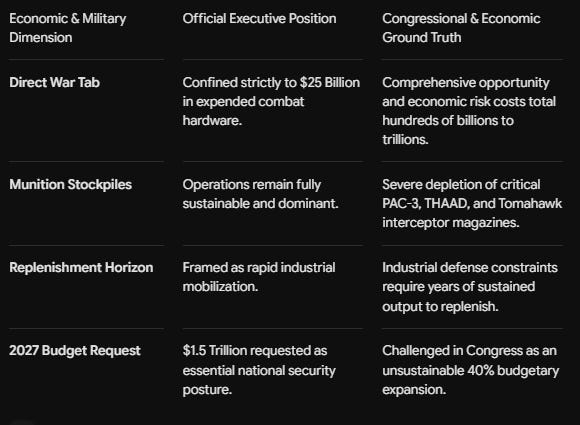Viewport: 580px width, 425px height.
Task: Click the '$25 Billion' combat hardware cell
Action: click(x=271, y=101)
